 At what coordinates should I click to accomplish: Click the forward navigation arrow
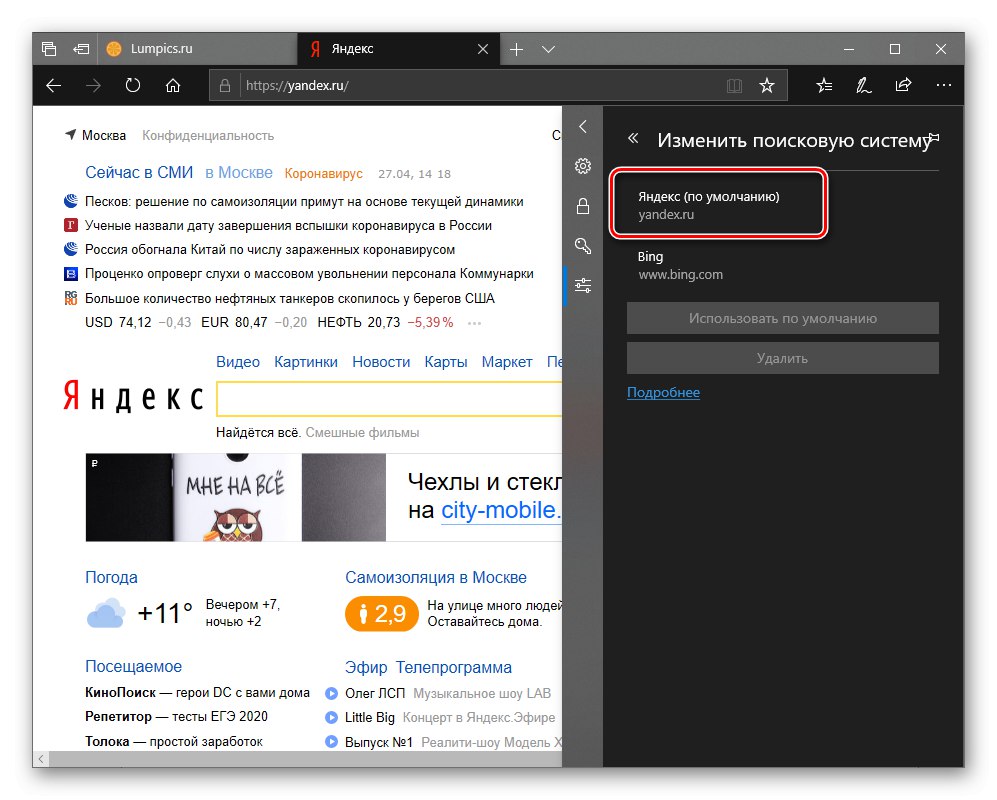[93, 85]
